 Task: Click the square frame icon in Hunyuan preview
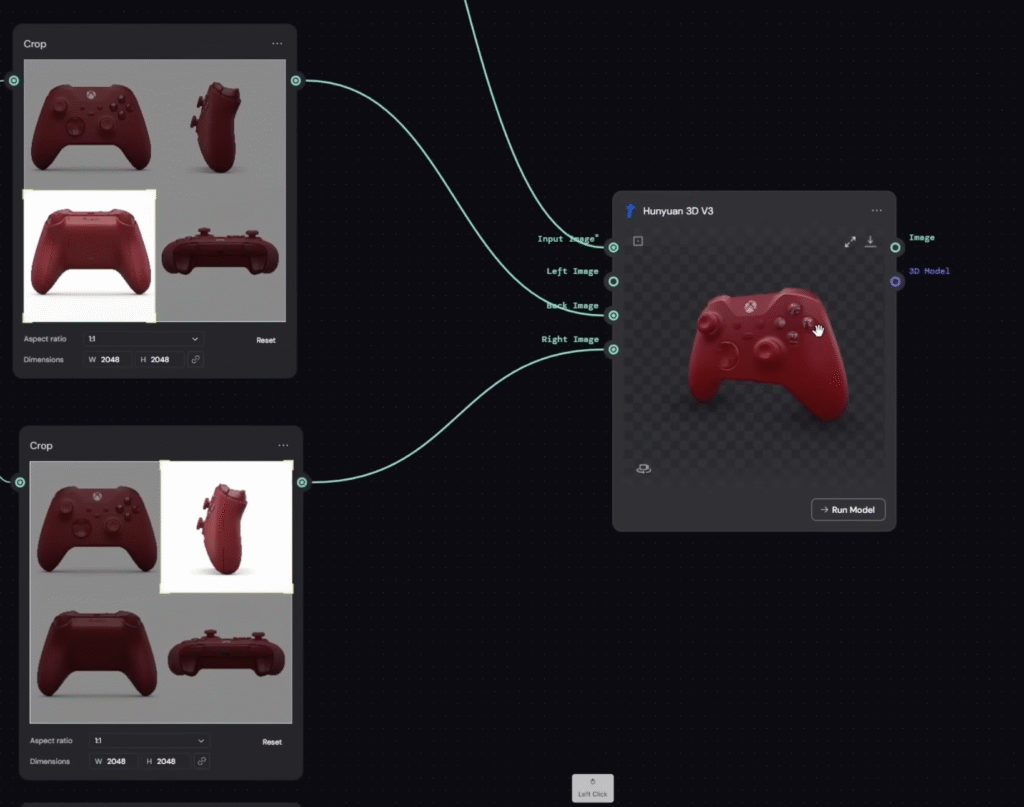pos(638,241)
